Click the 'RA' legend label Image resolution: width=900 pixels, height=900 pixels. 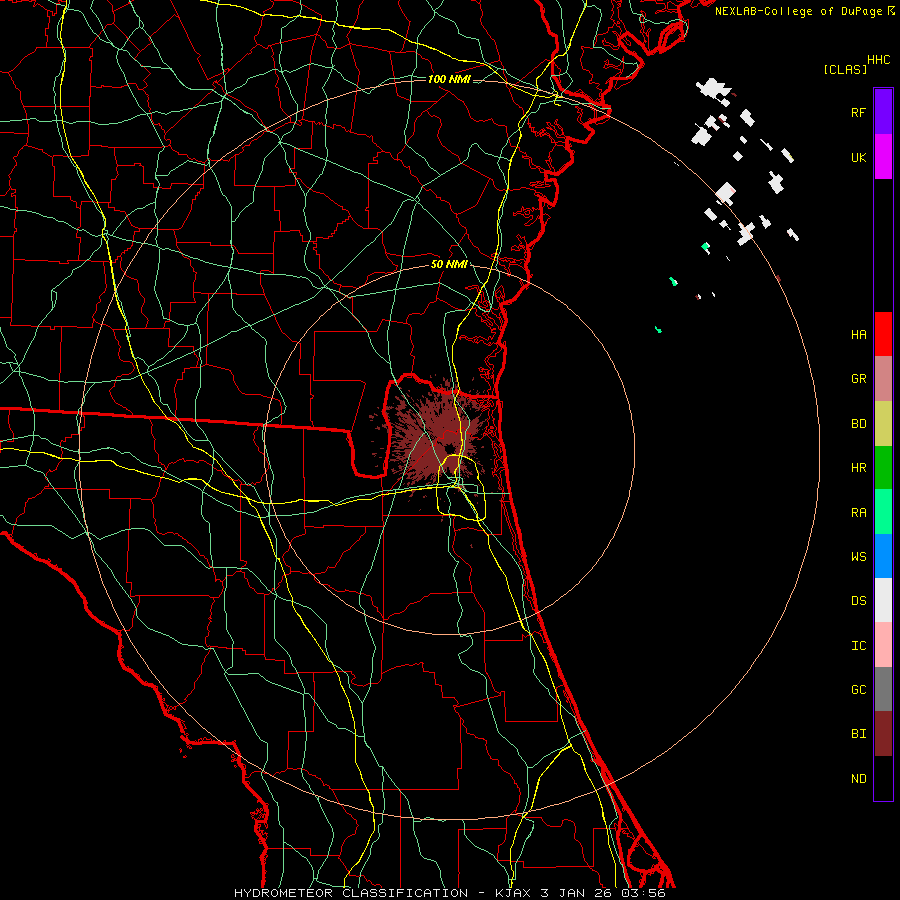(858, 513)
